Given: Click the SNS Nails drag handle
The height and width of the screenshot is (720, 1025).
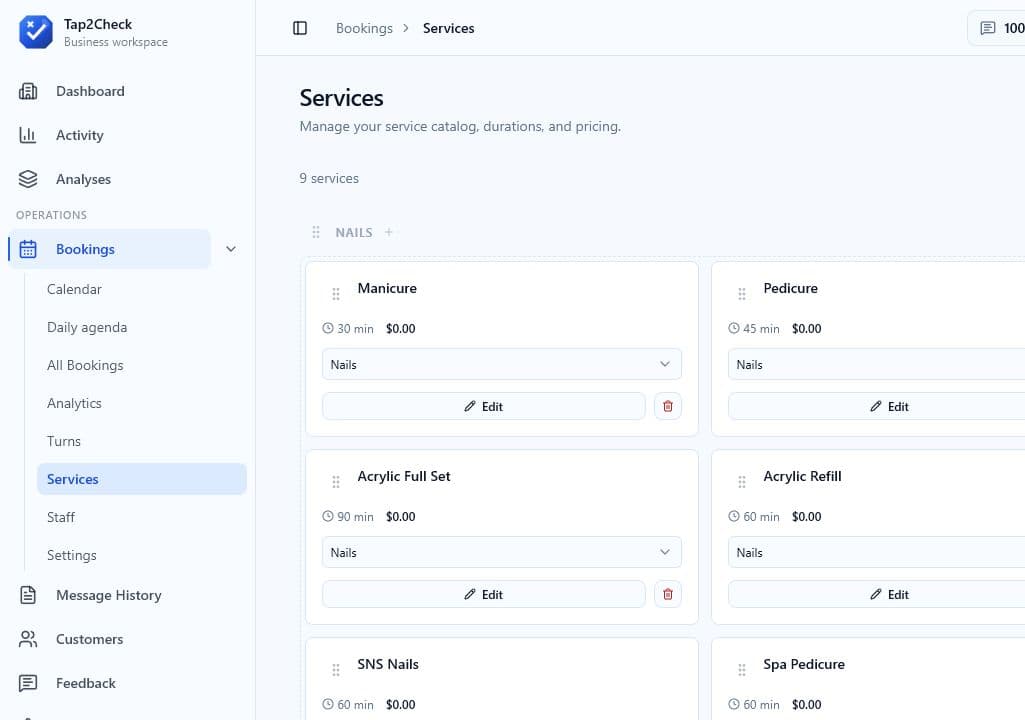Looking at the screenshot, I should tap(335, 670).
